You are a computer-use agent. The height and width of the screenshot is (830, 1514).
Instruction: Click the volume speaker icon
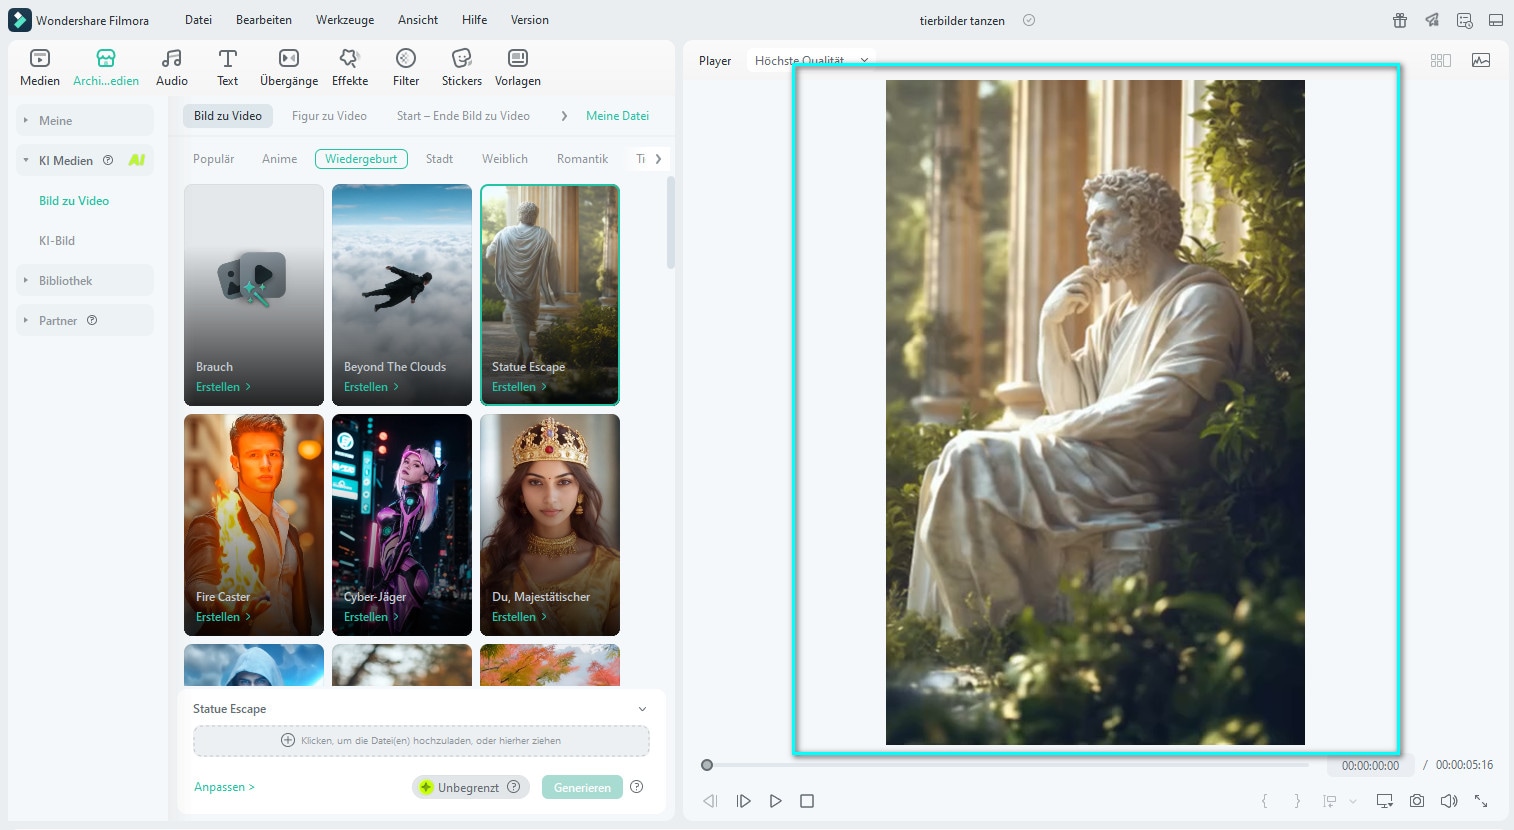pos(1449,801)
